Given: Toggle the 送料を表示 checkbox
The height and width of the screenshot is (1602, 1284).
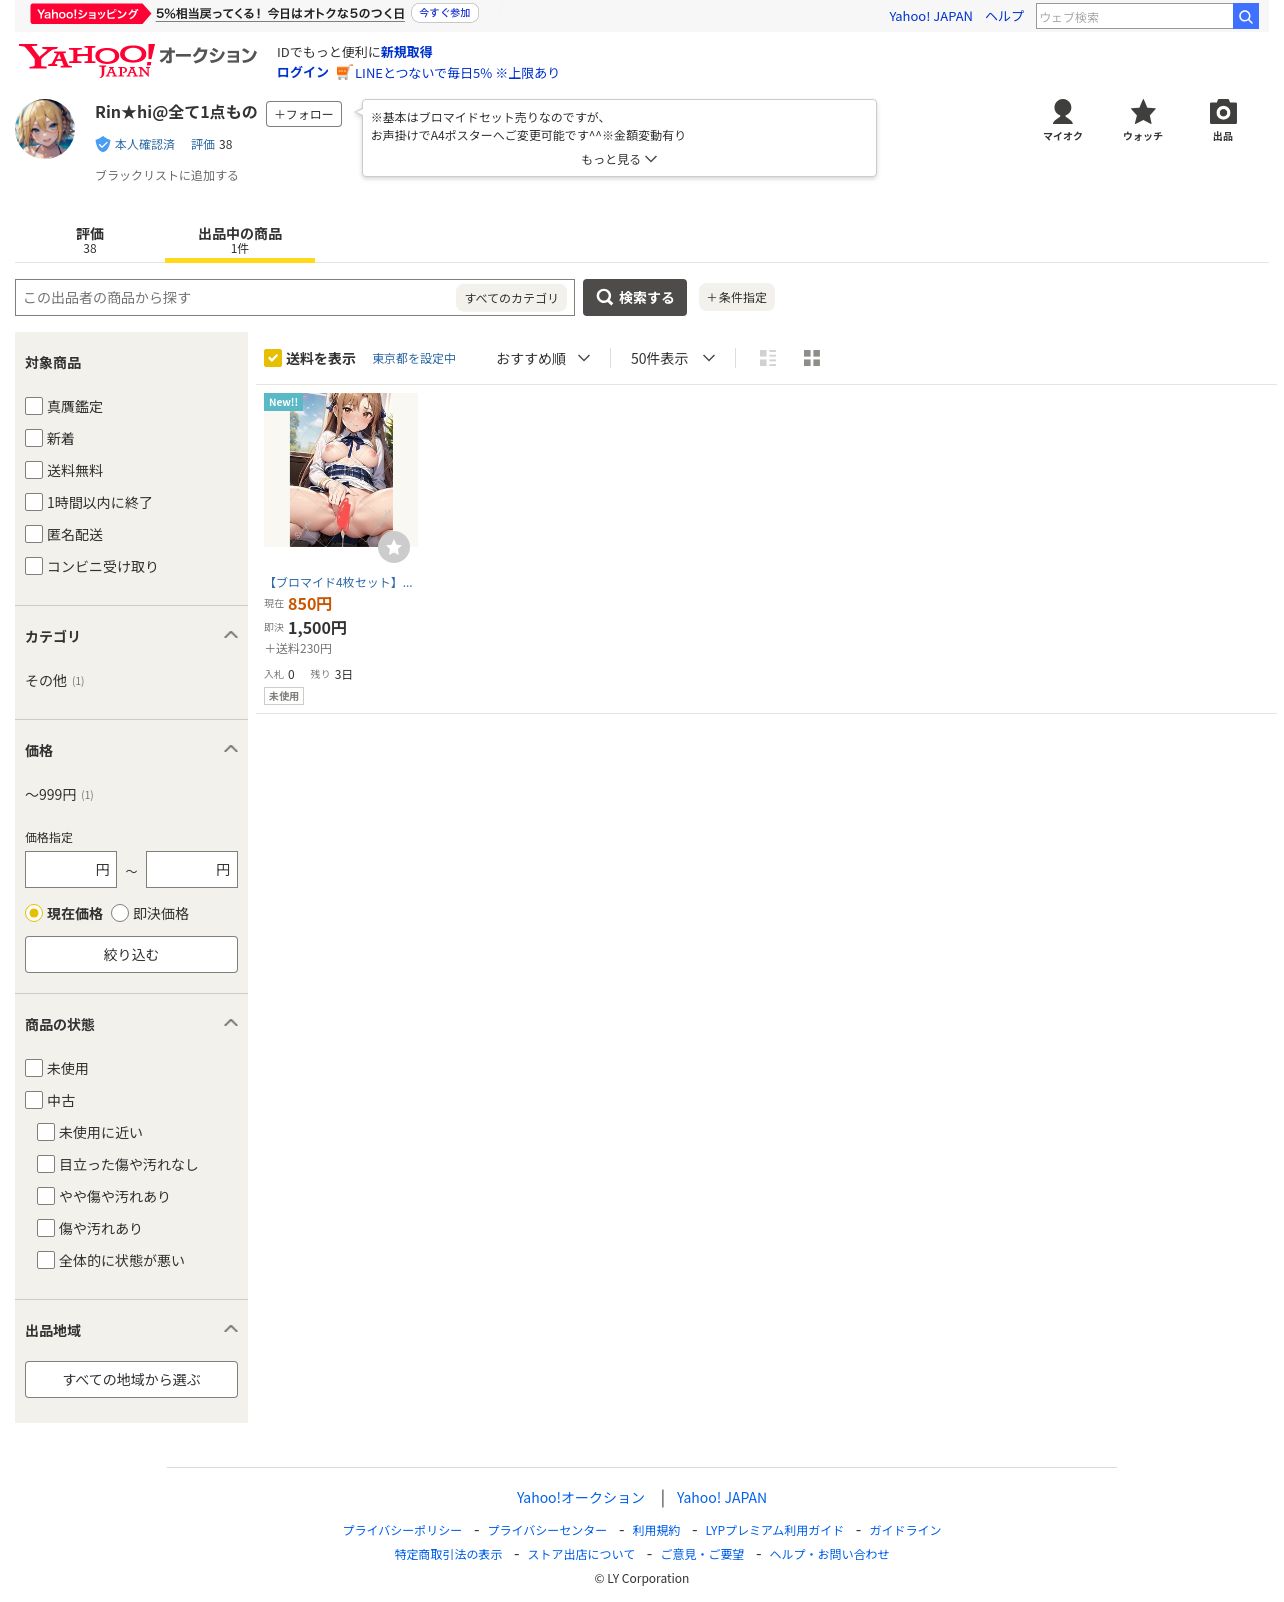Looking at the screenshot, I should [x=273, y=358].
